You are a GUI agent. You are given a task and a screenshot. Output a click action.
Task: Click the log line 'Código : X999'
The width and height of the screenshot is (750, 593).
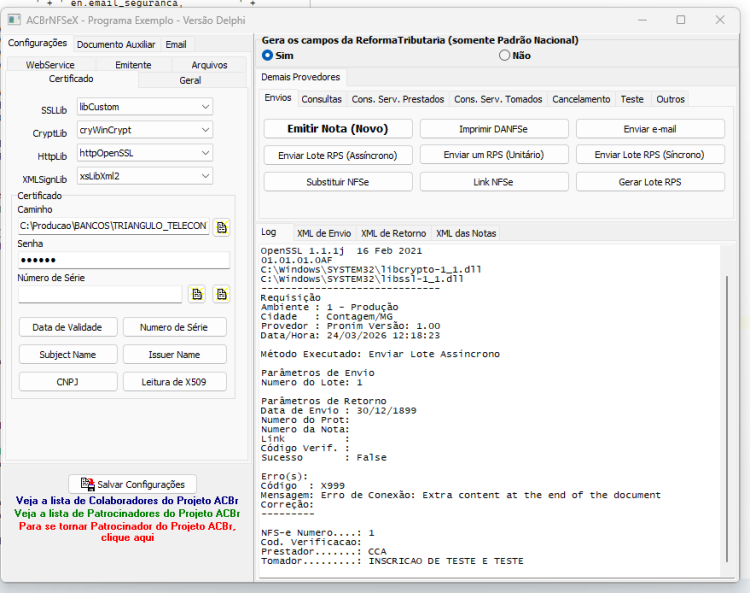[303, 486]
